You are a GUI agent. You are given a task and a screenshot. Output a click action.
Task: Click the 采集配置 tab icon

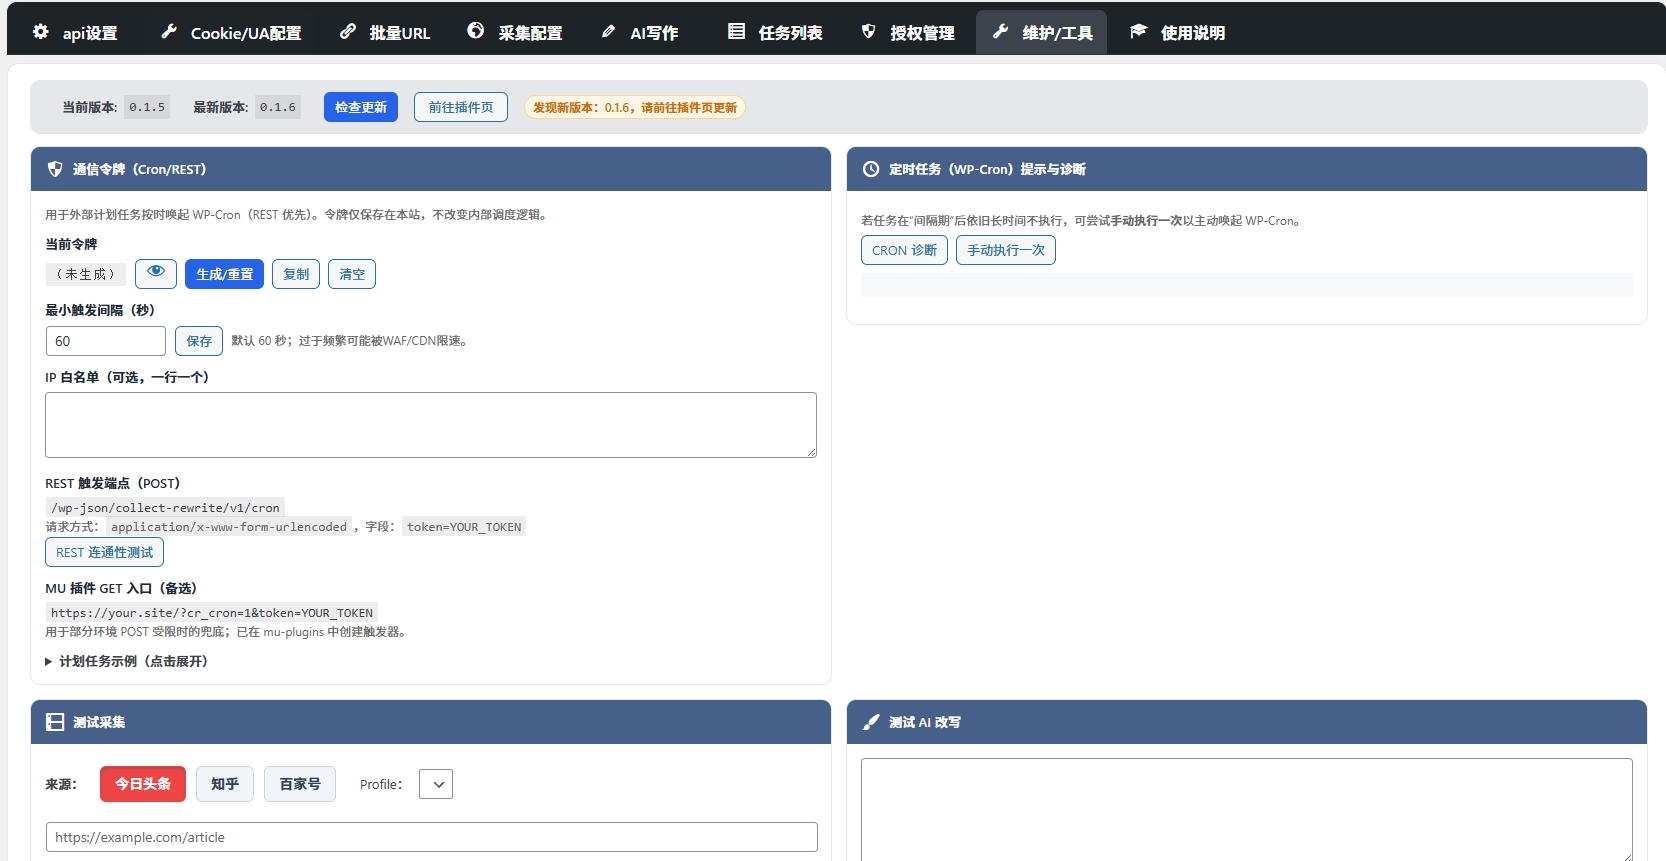[476, 32]
